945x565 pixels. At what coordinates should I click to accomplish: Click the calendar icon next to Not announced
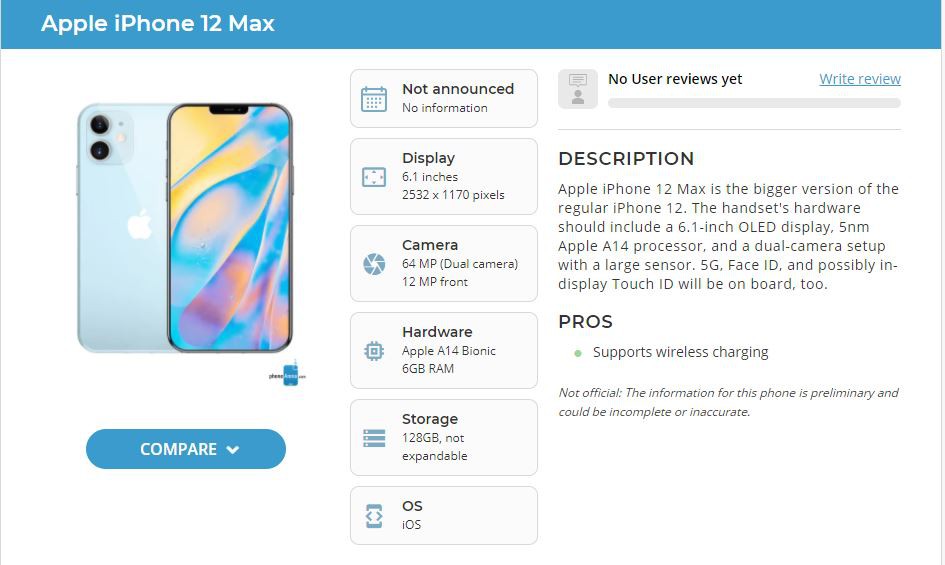(374, 99)
